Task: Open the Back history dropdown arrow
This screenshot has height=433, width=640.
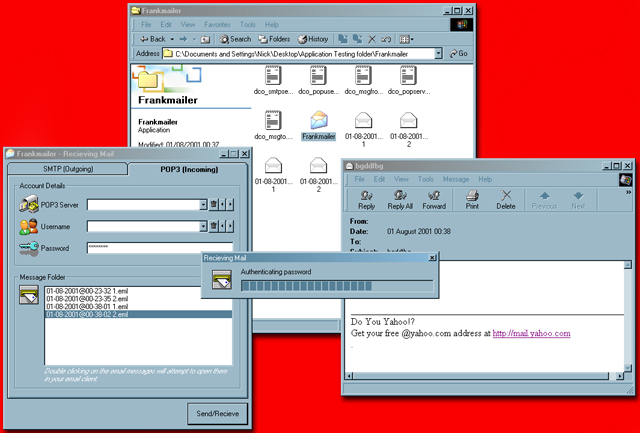Action: click(172, 39)
